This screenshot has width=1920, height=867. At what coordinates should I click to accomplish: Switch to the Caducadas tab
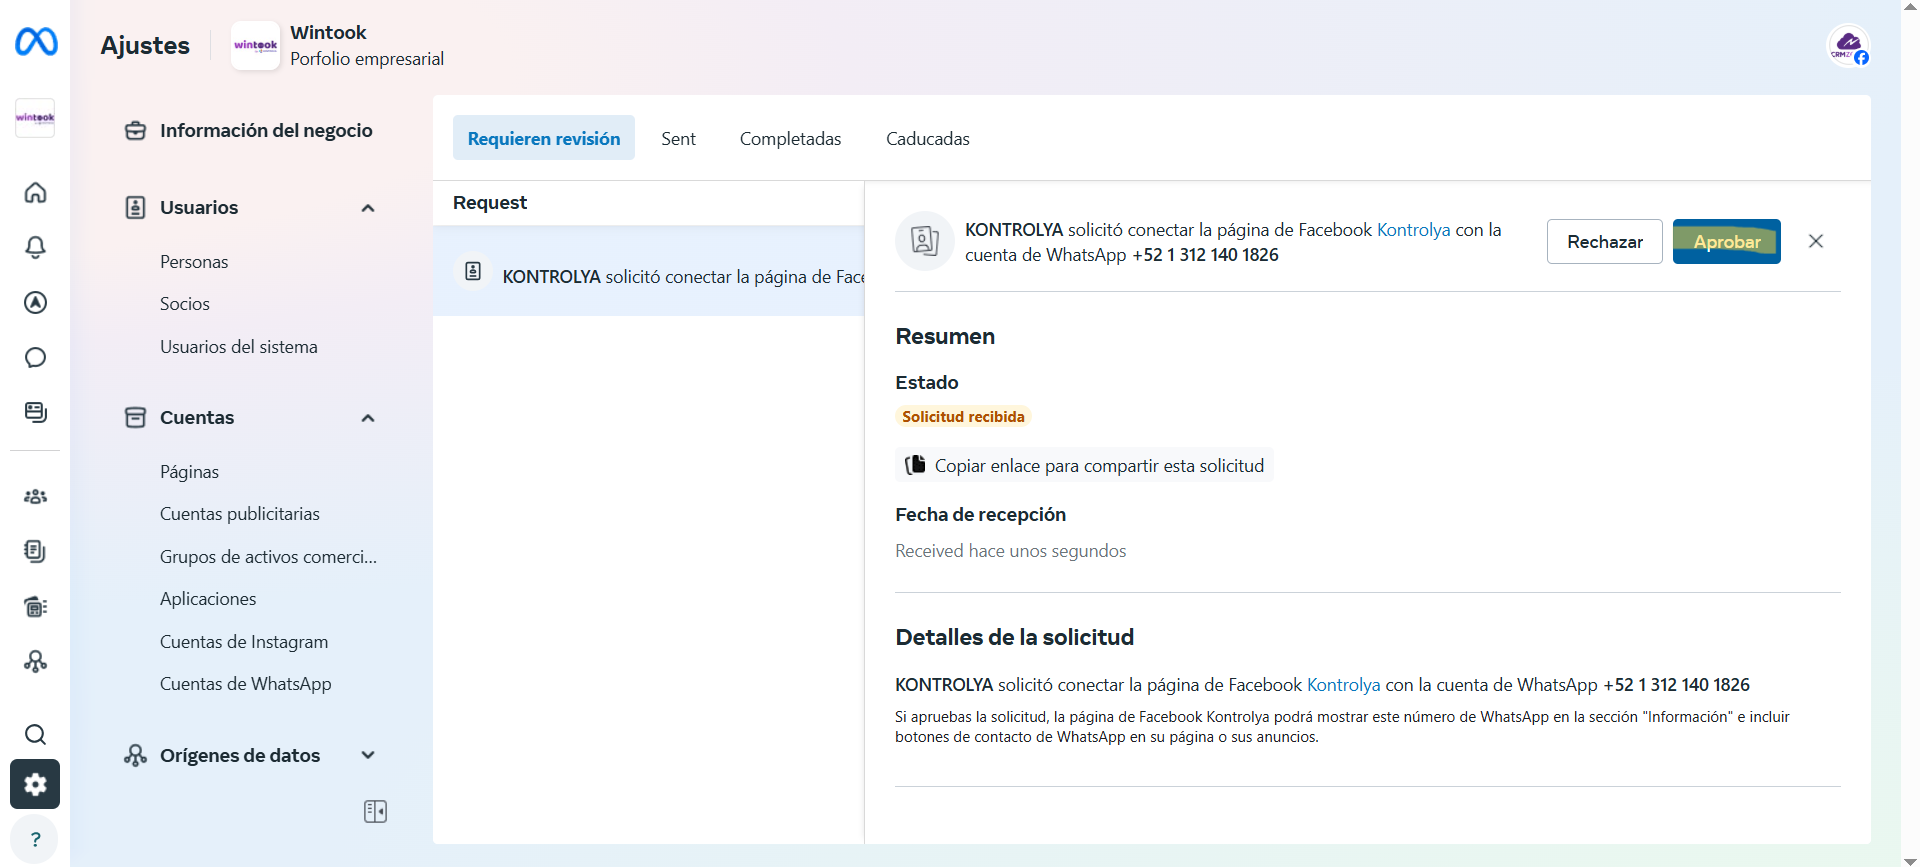(927, 139)
